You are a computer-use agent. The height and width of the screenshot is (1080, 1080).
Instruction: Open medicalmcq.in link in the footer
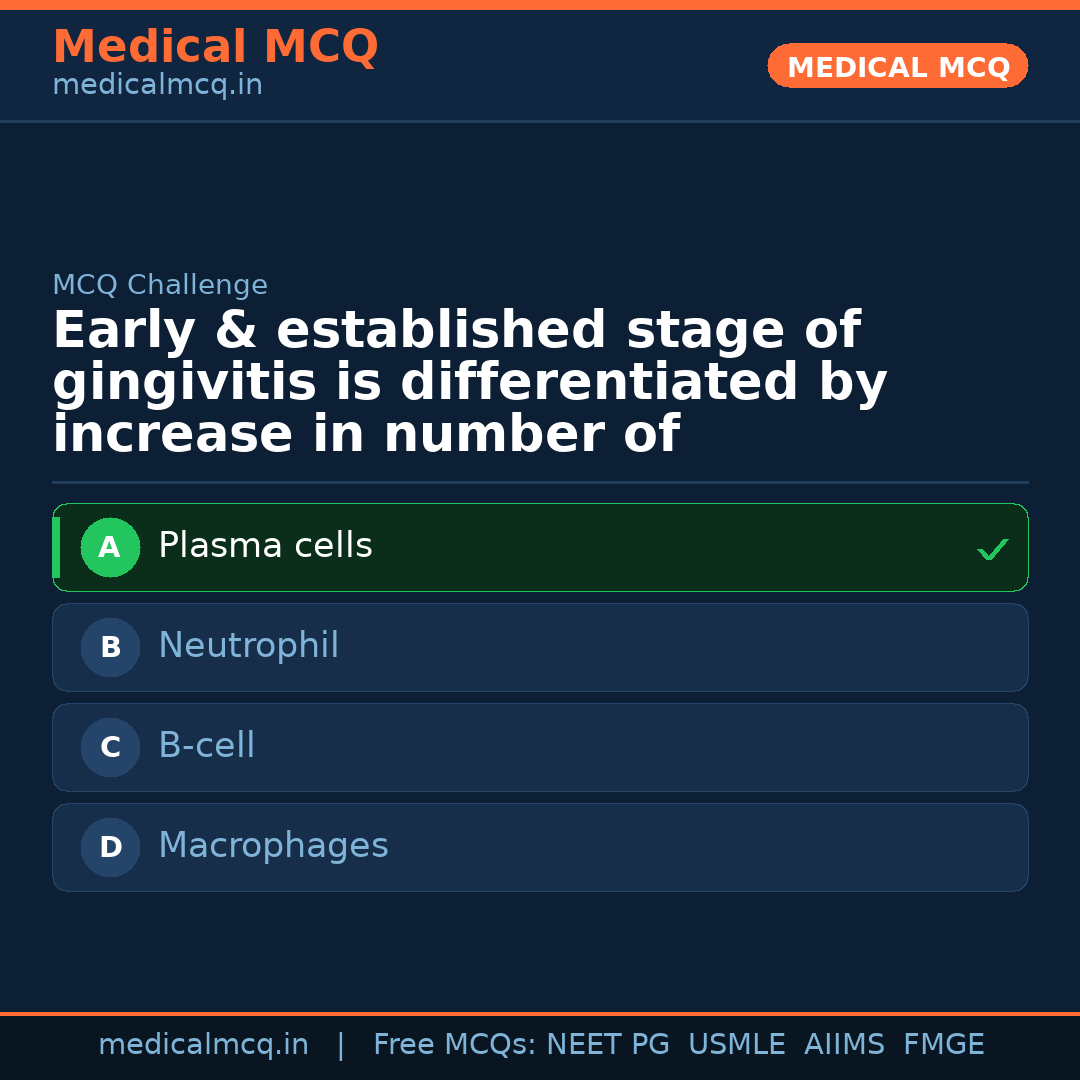pos(203,1045)
